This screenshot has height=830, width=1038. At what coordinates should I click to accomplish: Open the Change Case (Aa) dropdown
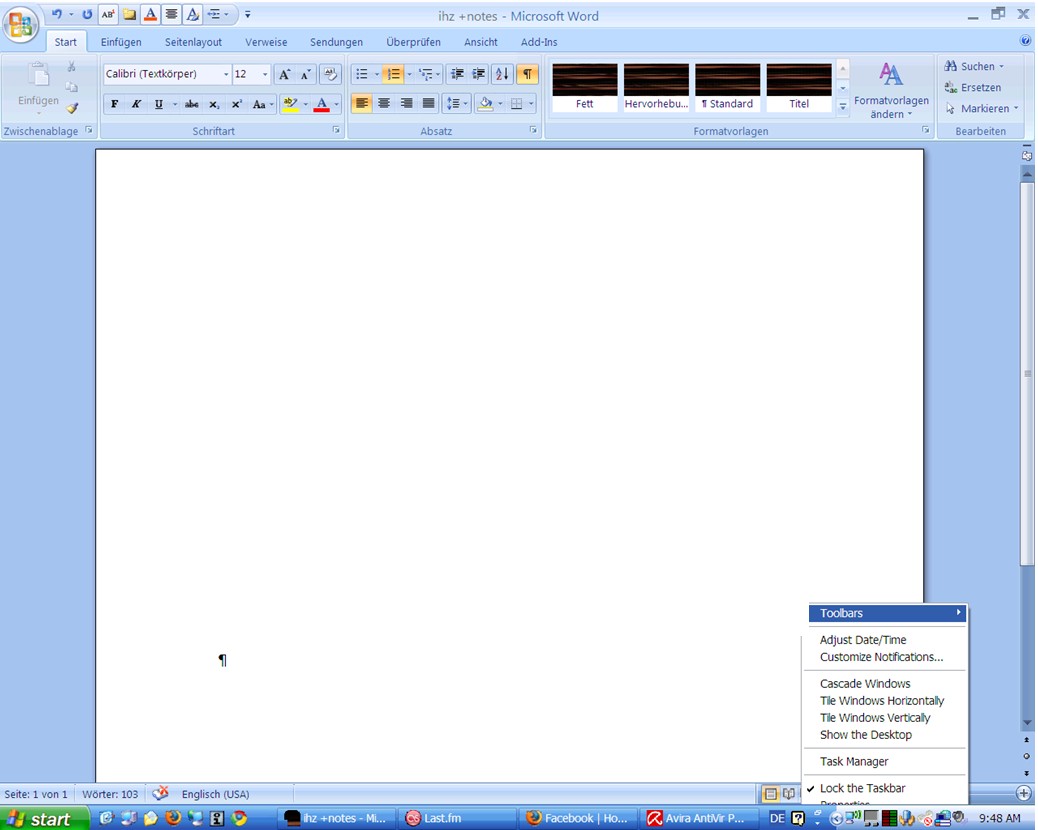pos(262,104)
